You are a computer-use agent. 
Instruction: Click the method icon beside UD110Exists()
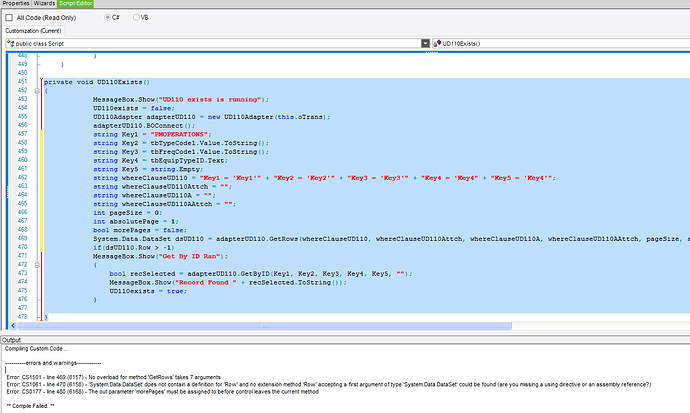coord(437,43)
